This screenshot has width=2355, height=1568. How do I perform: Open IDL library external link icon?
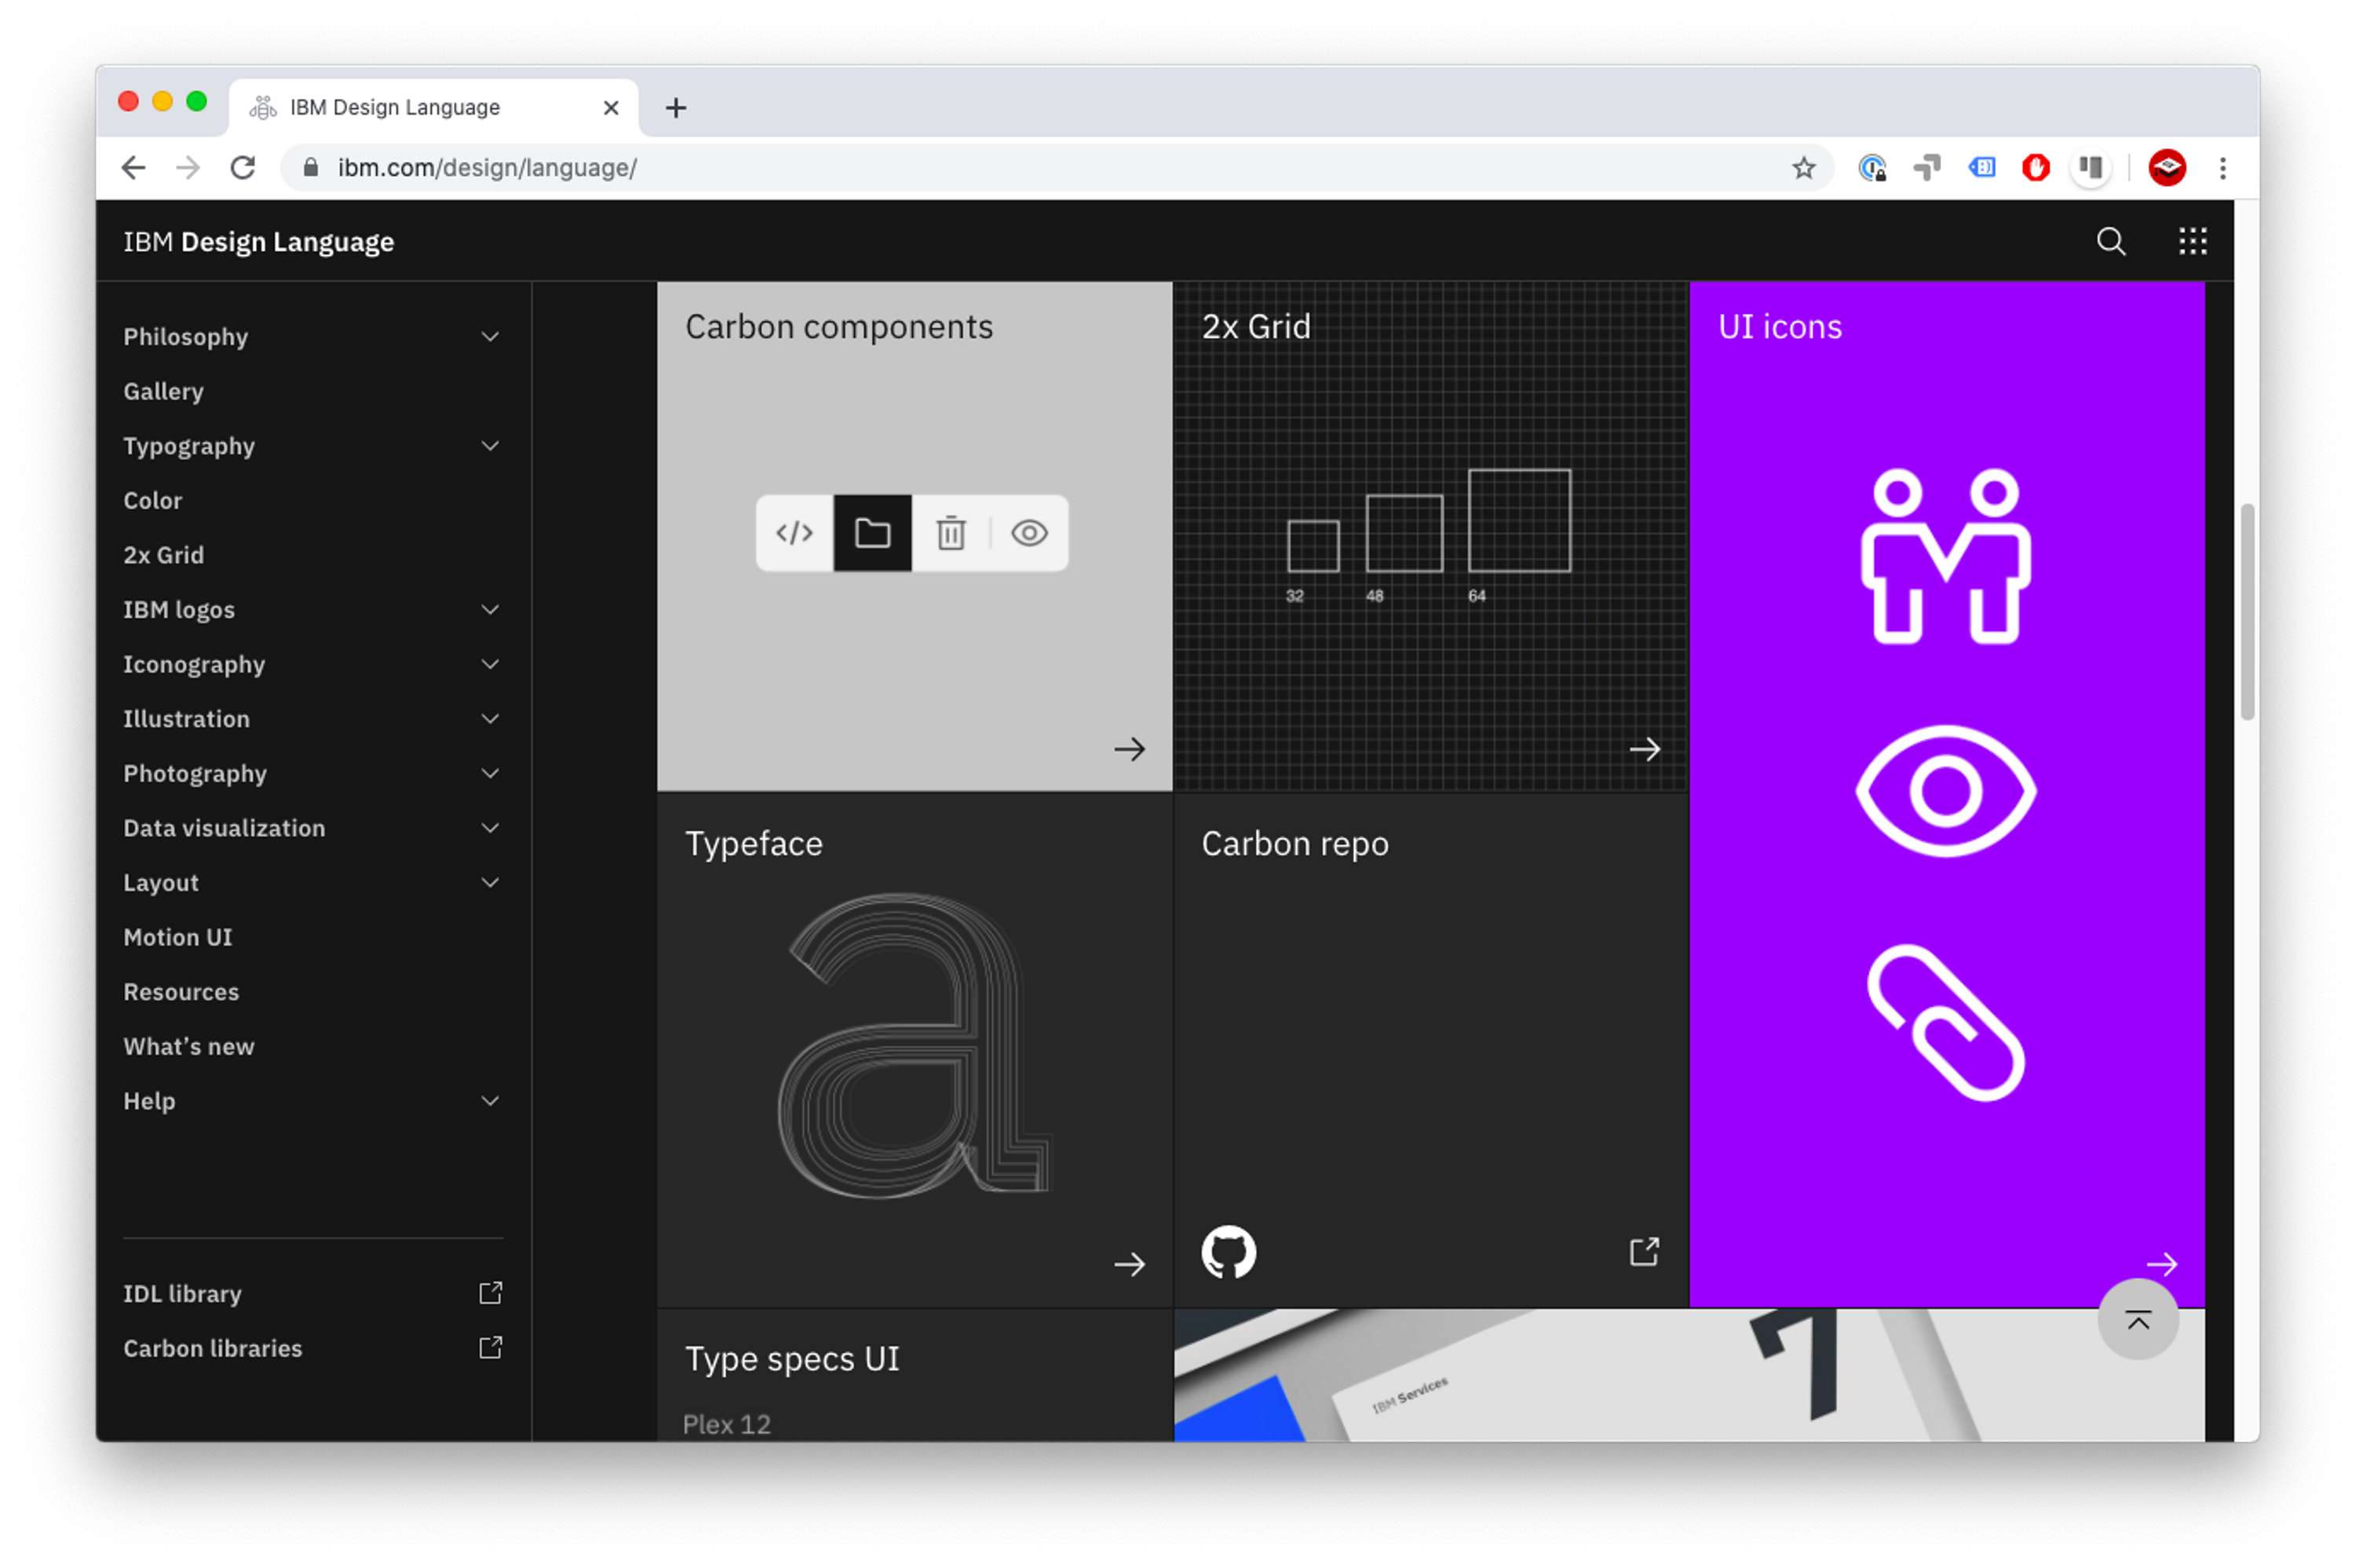tap(490, 1293)
